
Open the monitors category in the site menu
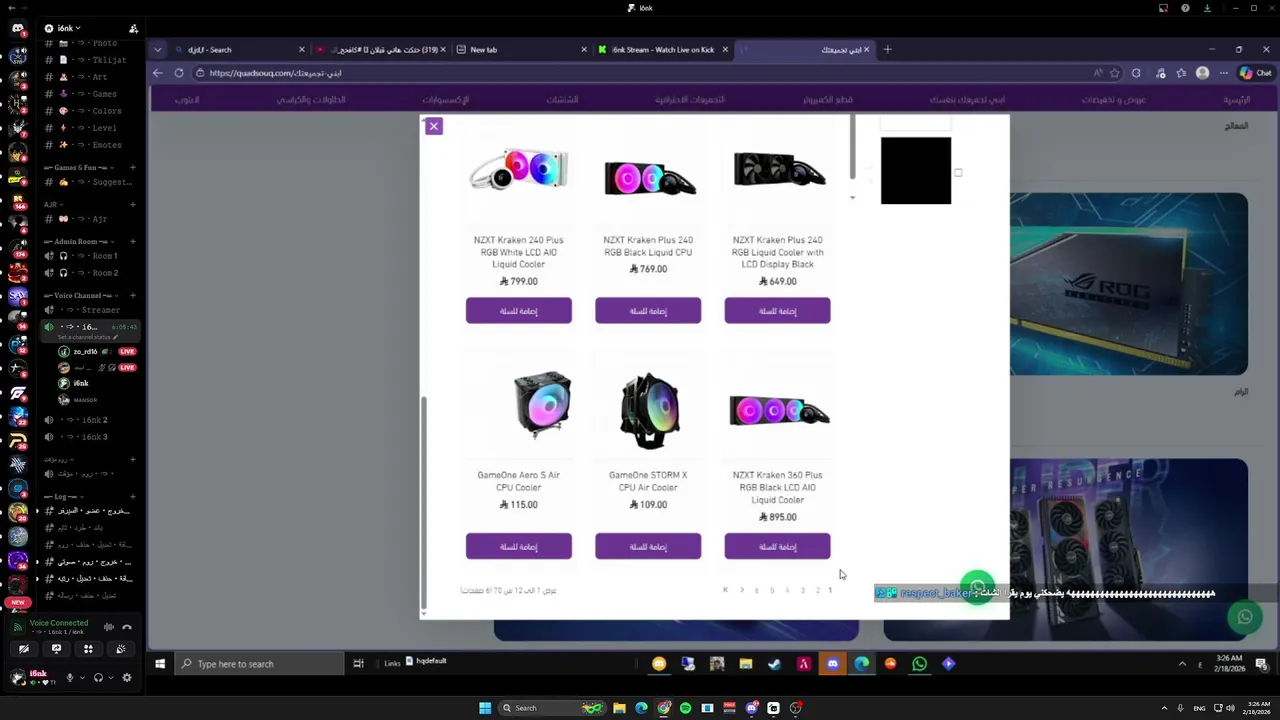(562, 100)
